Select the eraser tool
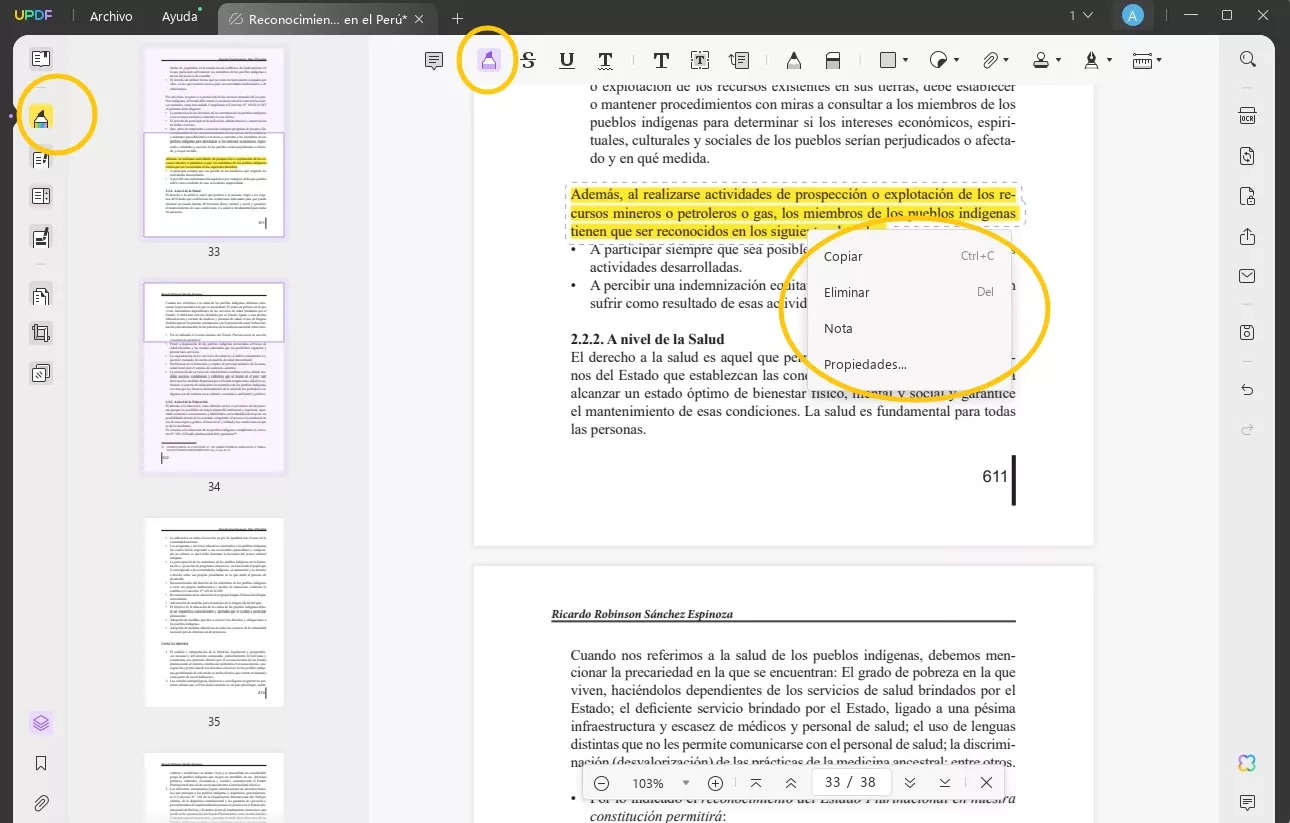The height and width of the screenshot is (823, 1290). (833, 61)
